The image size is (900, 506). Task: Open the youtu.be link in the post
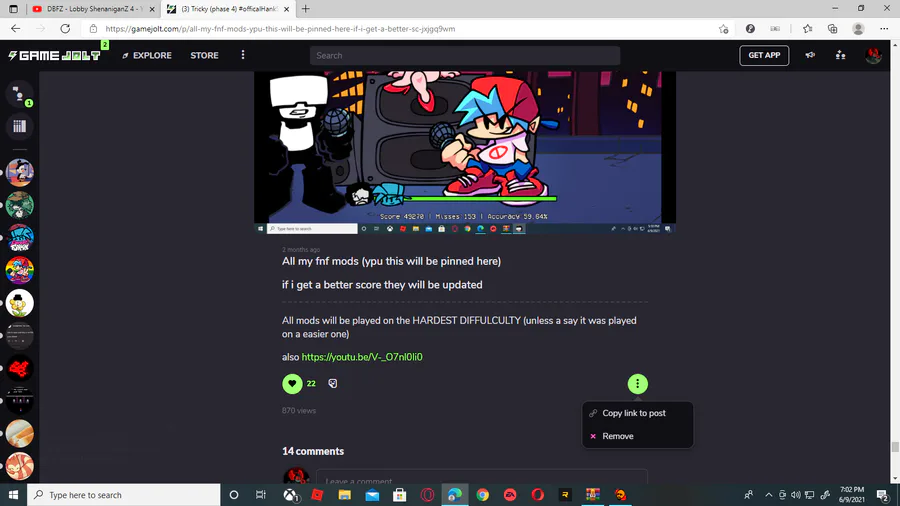362,357
